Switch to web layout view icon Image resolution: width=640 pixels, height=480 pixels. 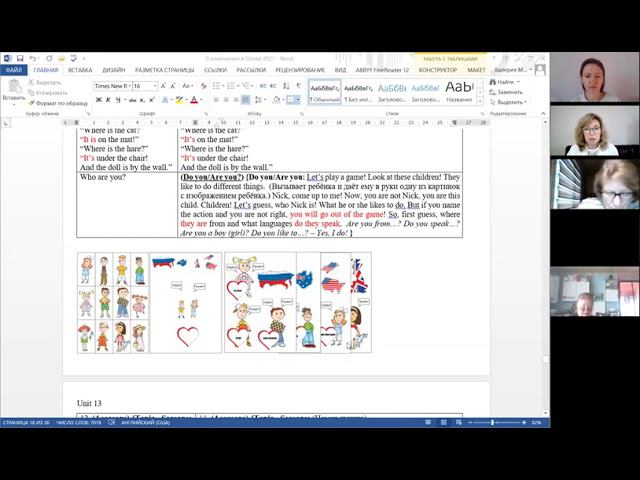(459, 422)
